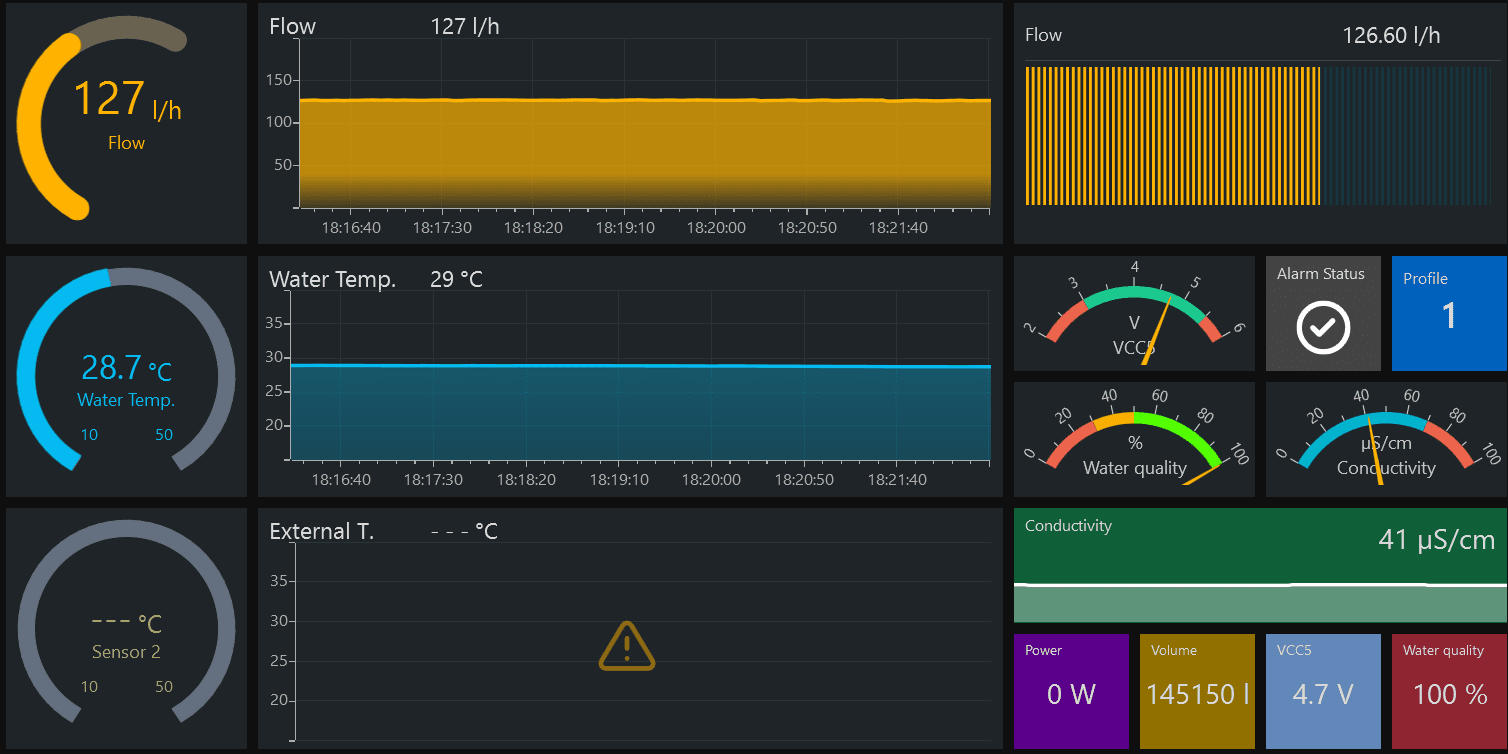The width and height of the screenshot is (1508, 754).
Task: Click the --- °C value in Sensor 2 gauge
Action: 126,623
